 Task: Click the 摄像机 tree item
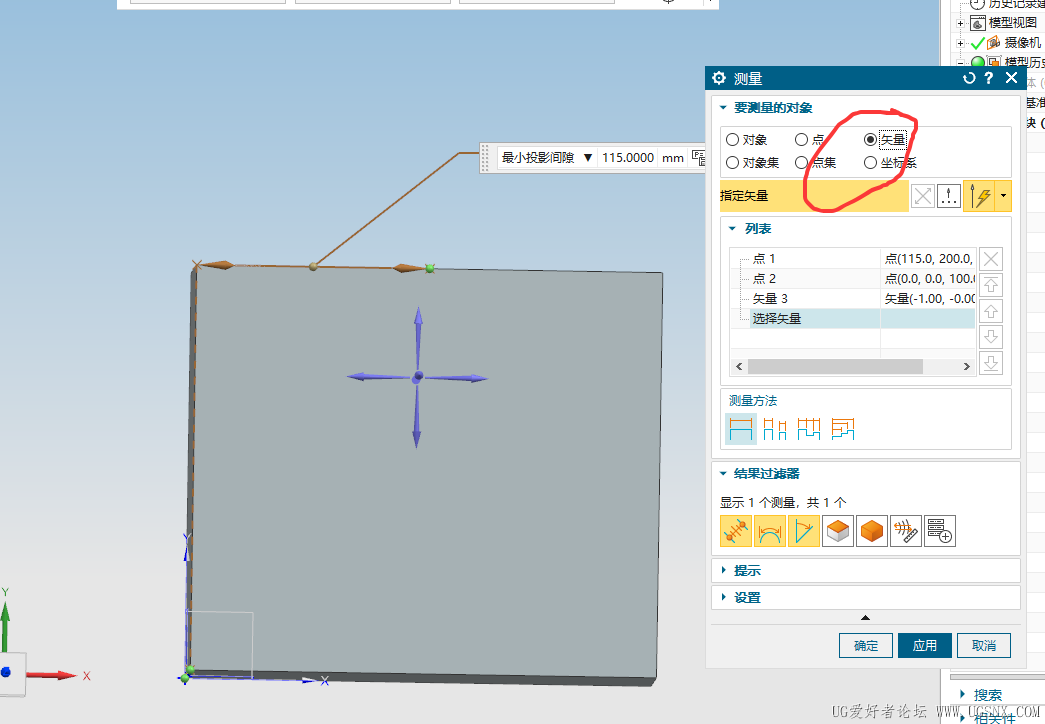1022,43
